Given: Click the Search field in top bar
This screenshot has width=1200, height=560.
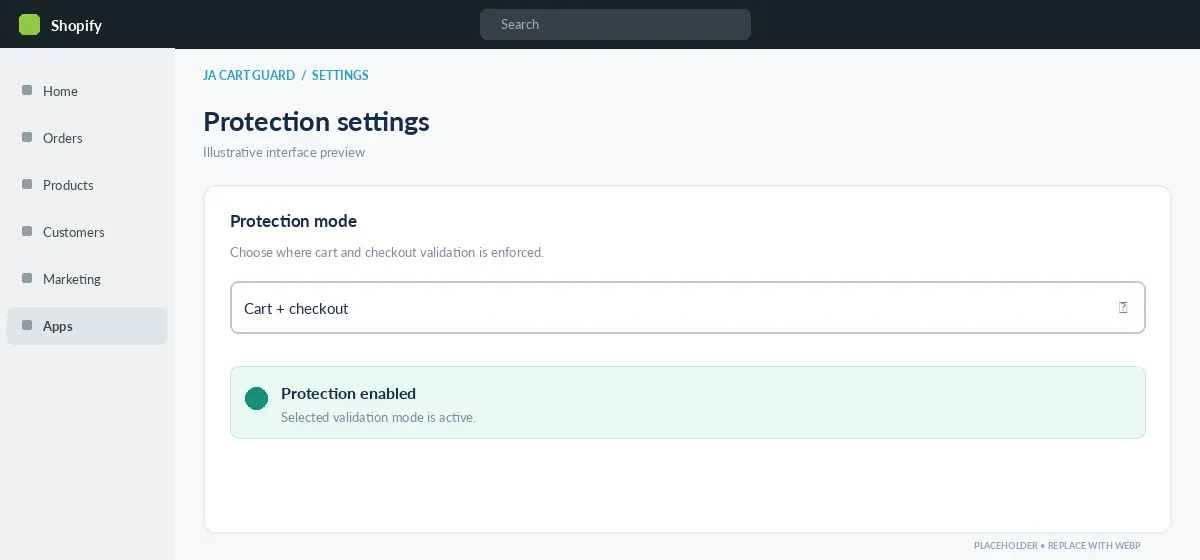Looking at the screenshot, I should [615, 24].
